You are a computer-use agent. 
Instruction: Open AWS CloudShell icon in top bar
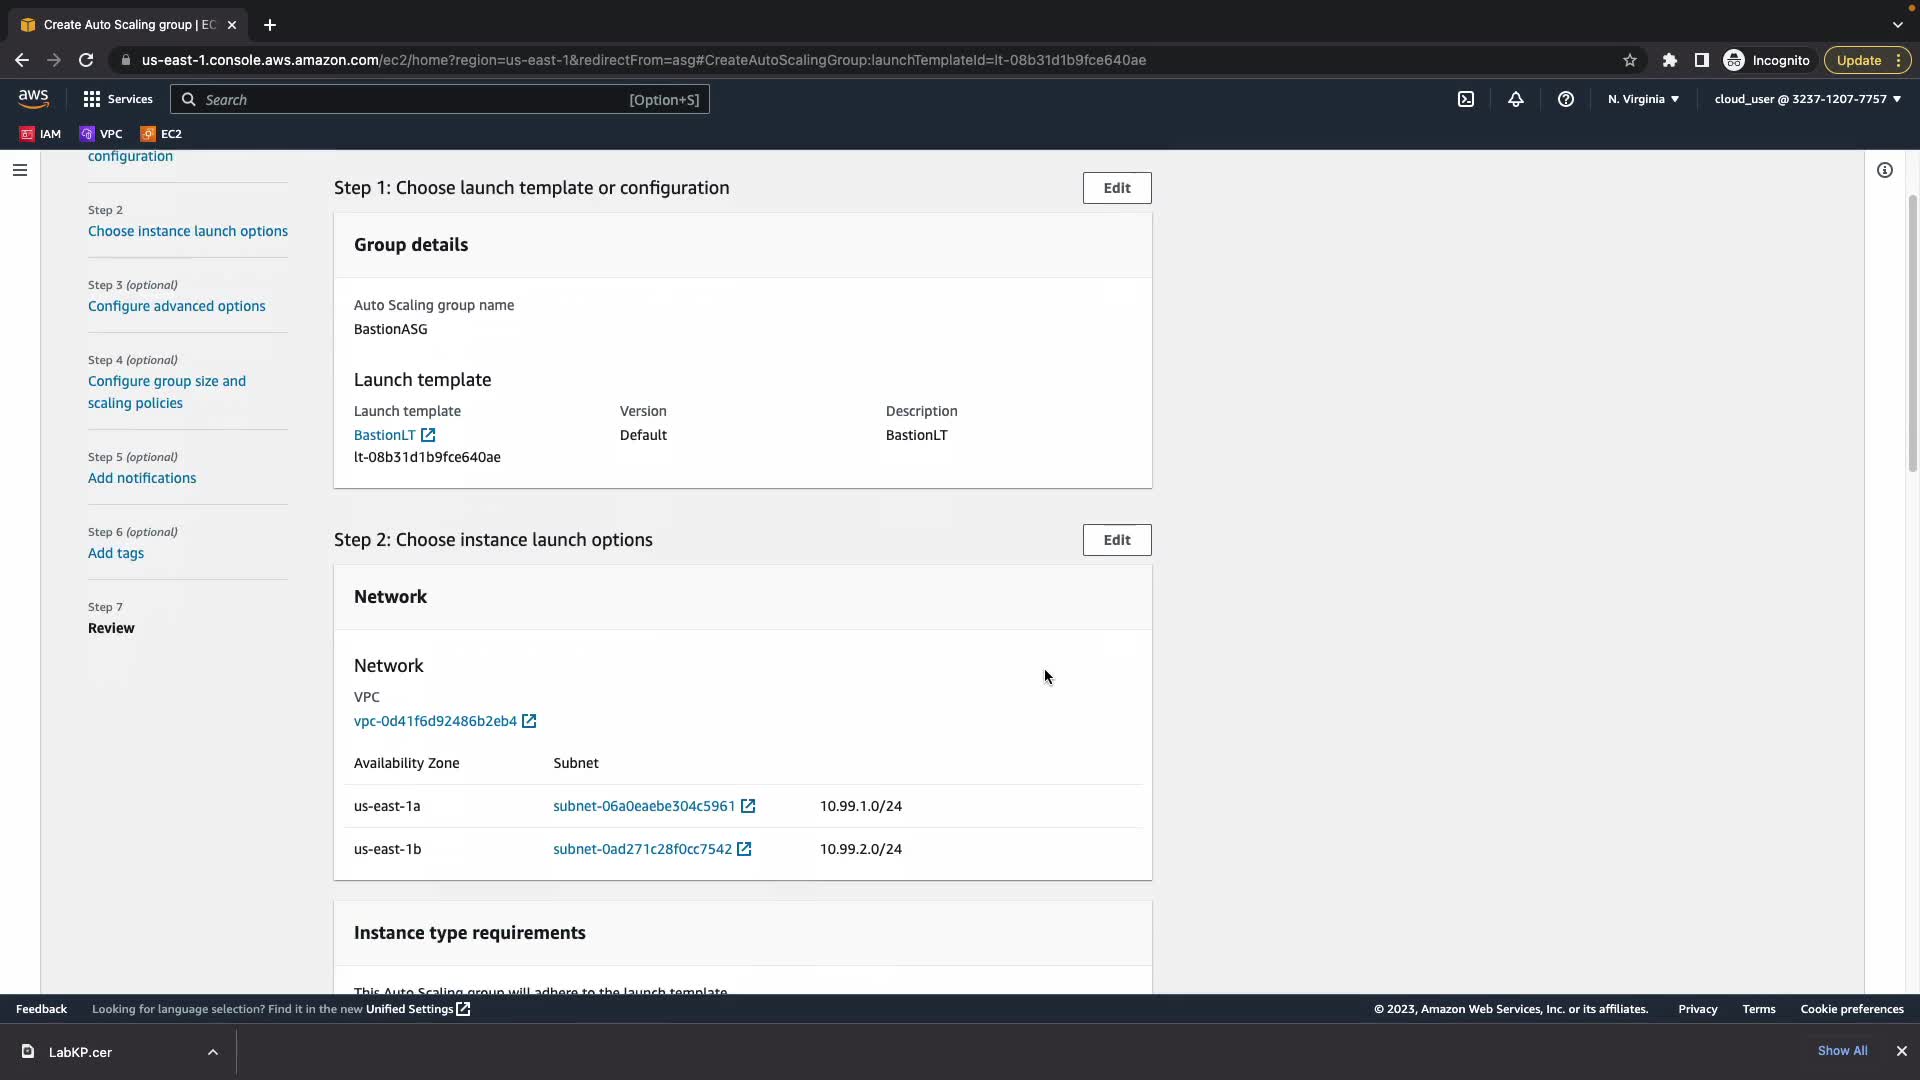[1466, 99]
